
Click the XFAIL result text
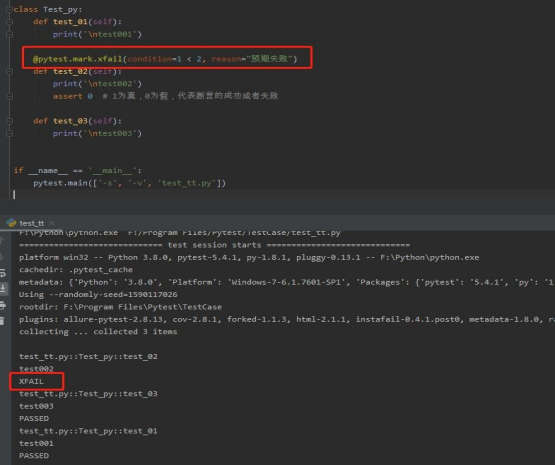32,381
